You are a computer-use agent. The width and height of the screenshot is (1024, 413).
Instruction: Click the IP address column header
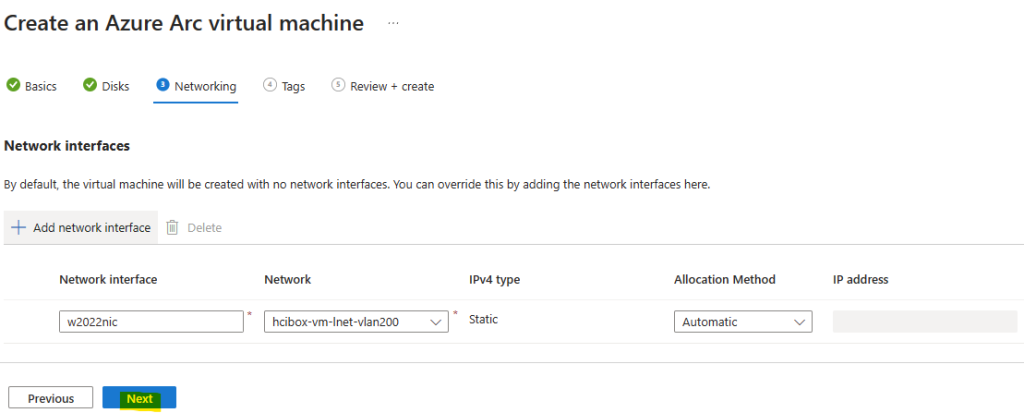tap(861, 280)
